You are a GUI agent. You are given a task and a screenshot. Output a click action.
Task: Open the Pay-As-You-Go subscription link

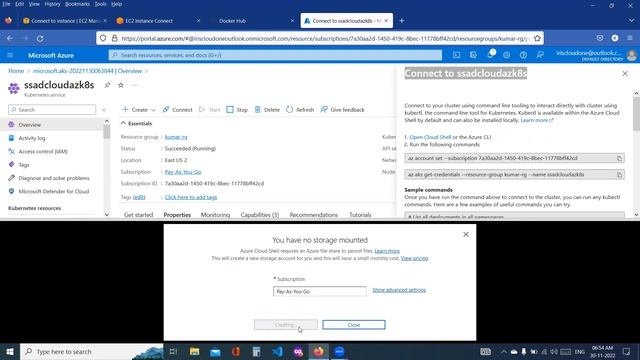point(183,172)
